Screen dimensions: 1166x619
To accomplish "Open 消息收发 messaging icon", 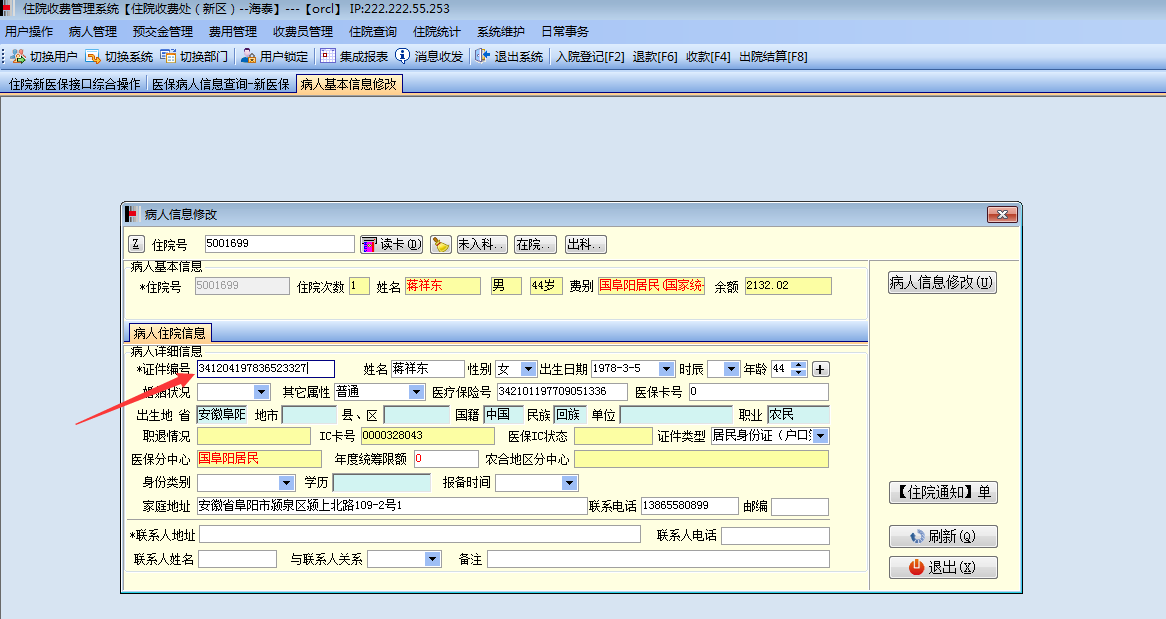I will [x=402, y=57].
